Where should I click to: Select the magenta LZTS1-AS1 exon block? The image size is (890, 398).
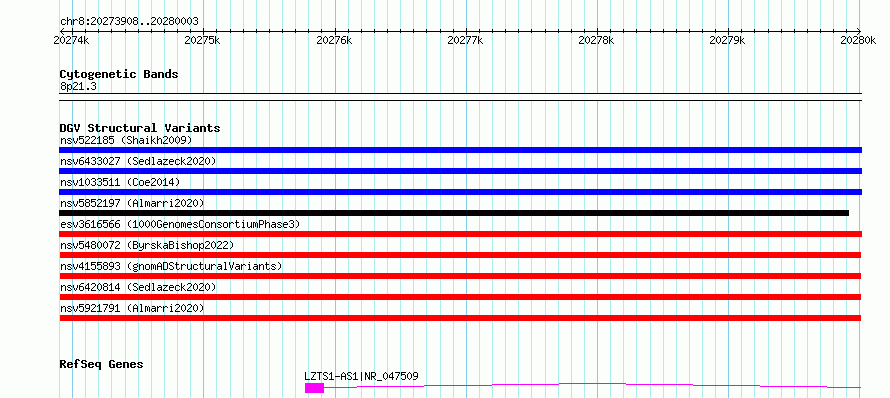point(314,388)
